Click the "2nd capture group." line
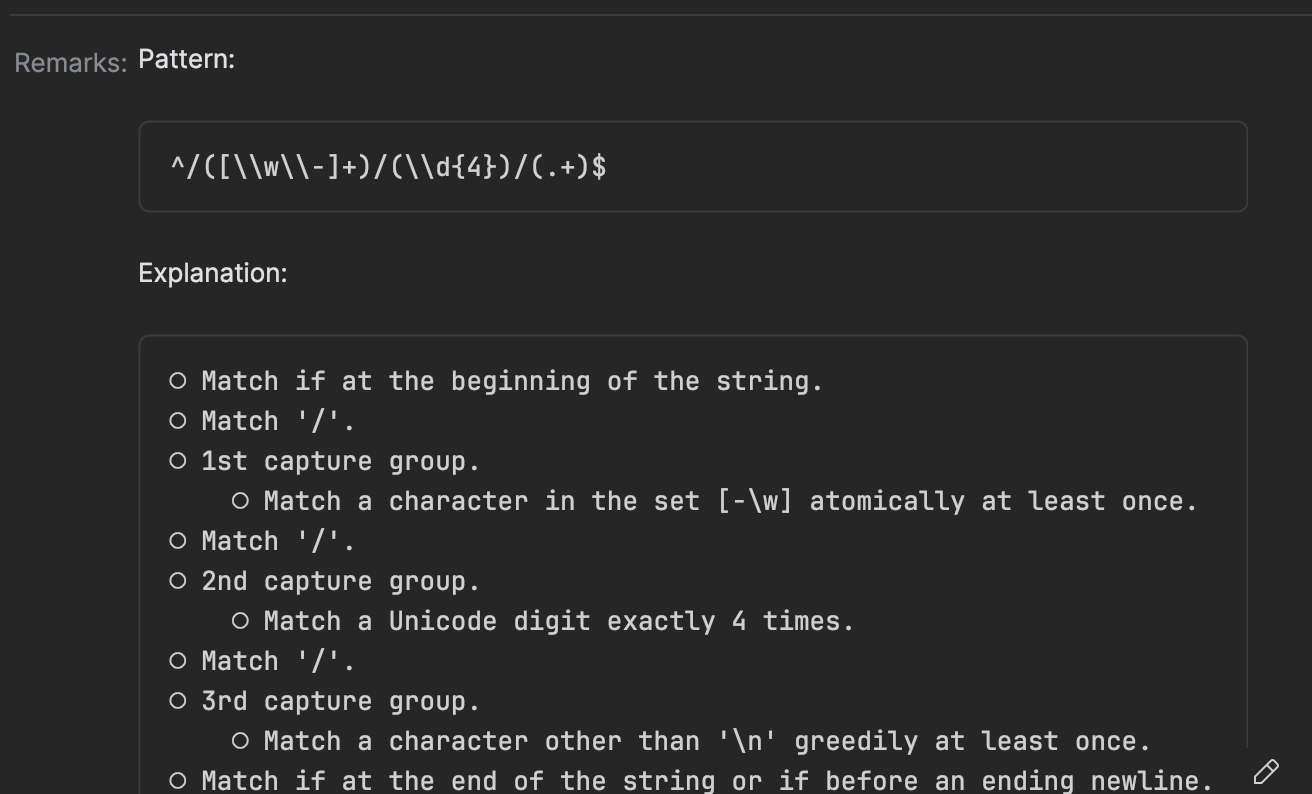 click(340, 581)
